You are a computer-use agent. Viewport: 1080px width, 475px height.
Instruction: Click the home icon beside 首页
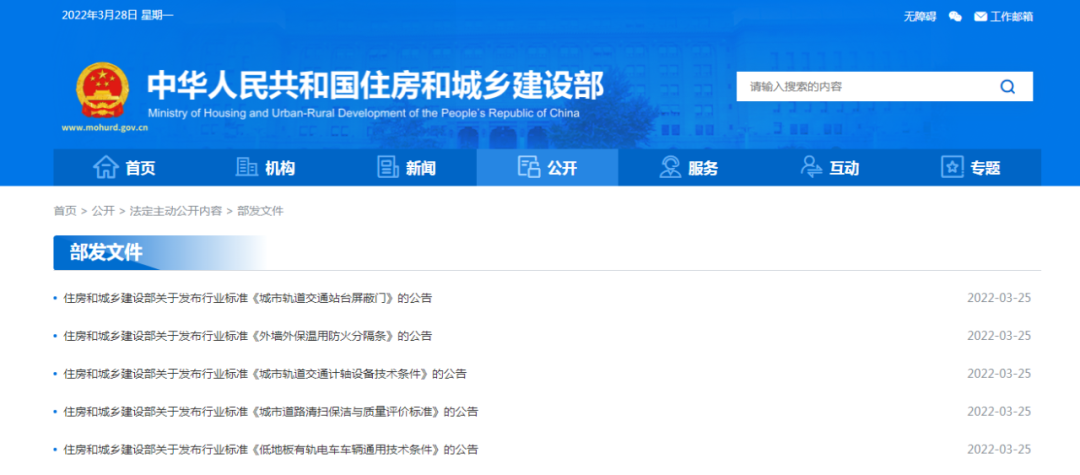pyautogui.click(x=106, y=167)
